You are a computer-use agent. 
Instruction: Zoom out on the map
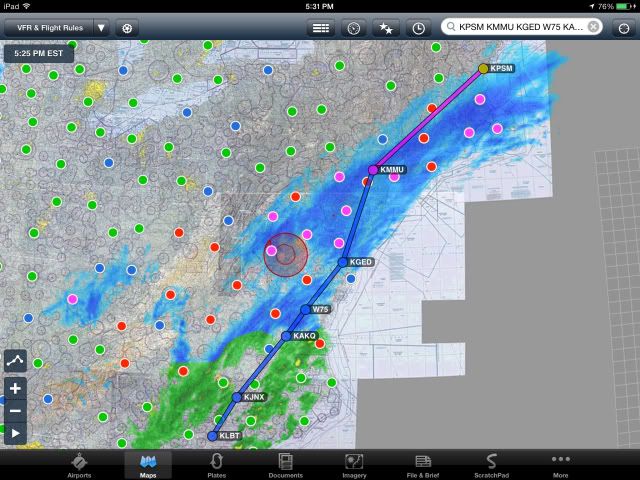click(x=15, y=411)
